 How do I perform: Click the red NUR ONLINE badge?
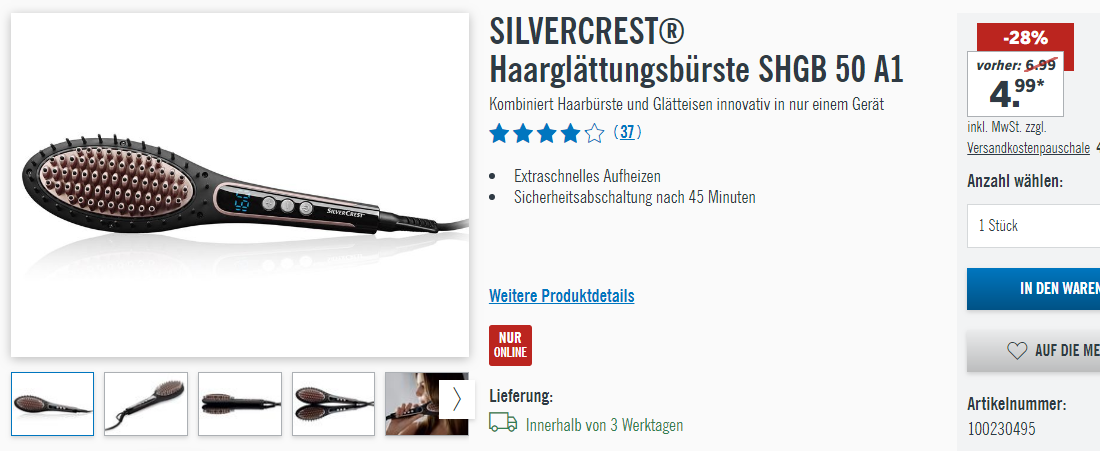pyautogui.click(x=510, y=345)
